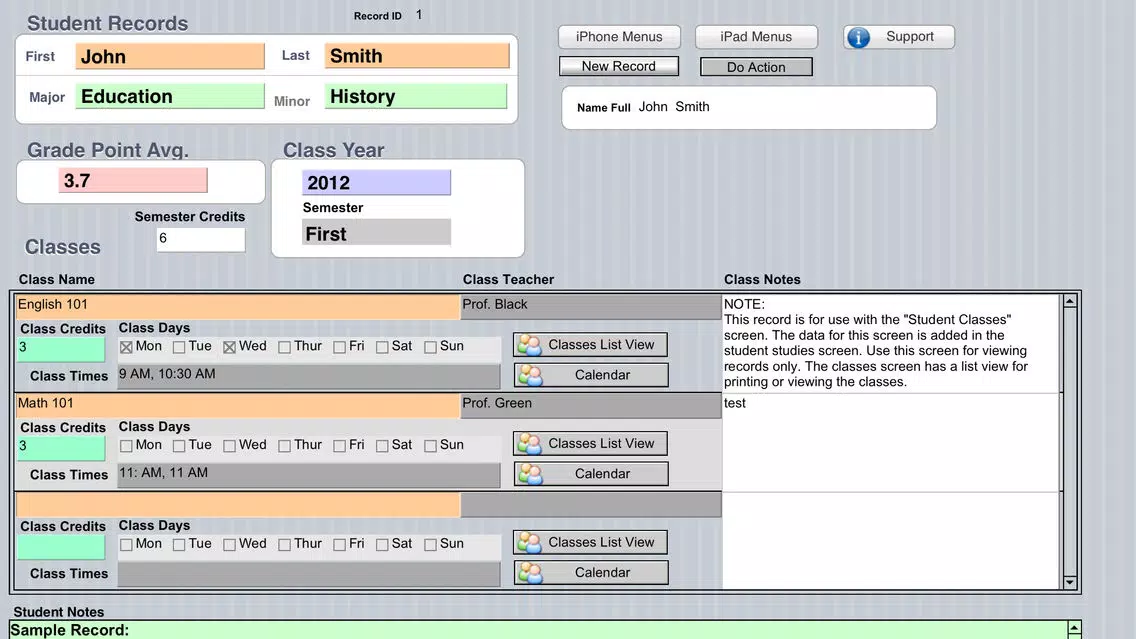Click the Math 101 class notes containing test
Image resolution: width=1136 pixels, height=639 pixels.
point(892,443)
